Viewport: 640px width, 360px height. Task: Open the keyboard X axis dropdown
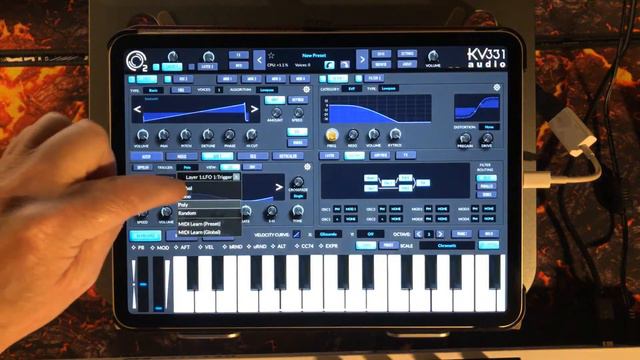328,234
